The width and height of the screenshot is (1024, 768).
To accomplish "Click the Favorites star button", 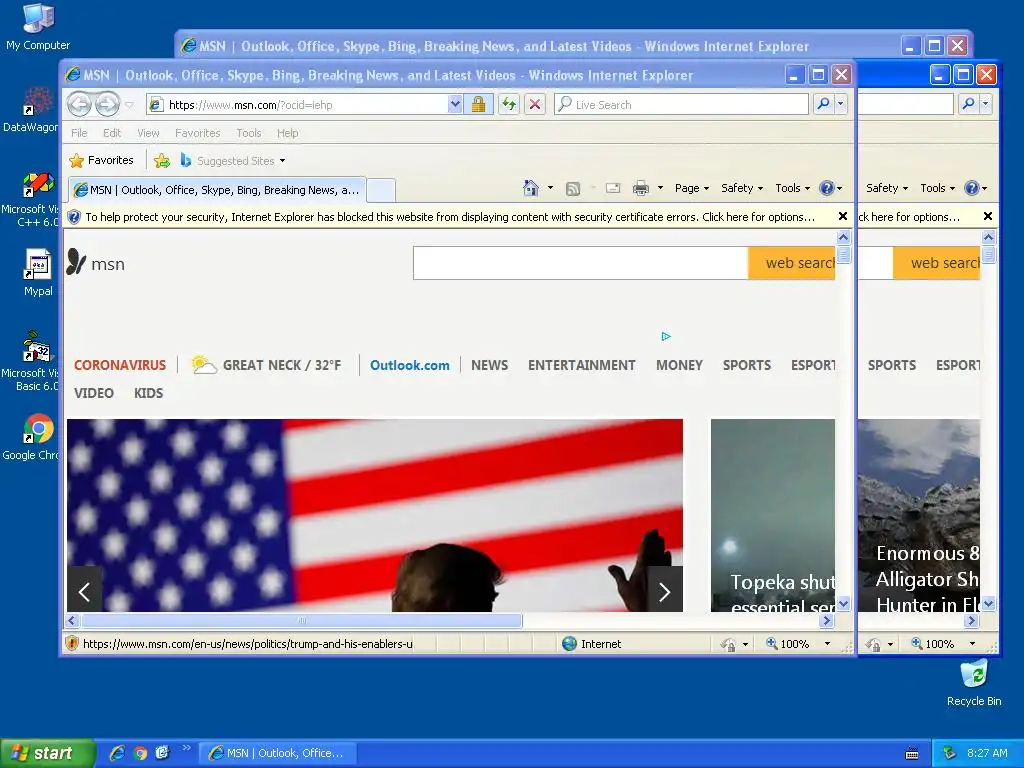I will (102, 160).
